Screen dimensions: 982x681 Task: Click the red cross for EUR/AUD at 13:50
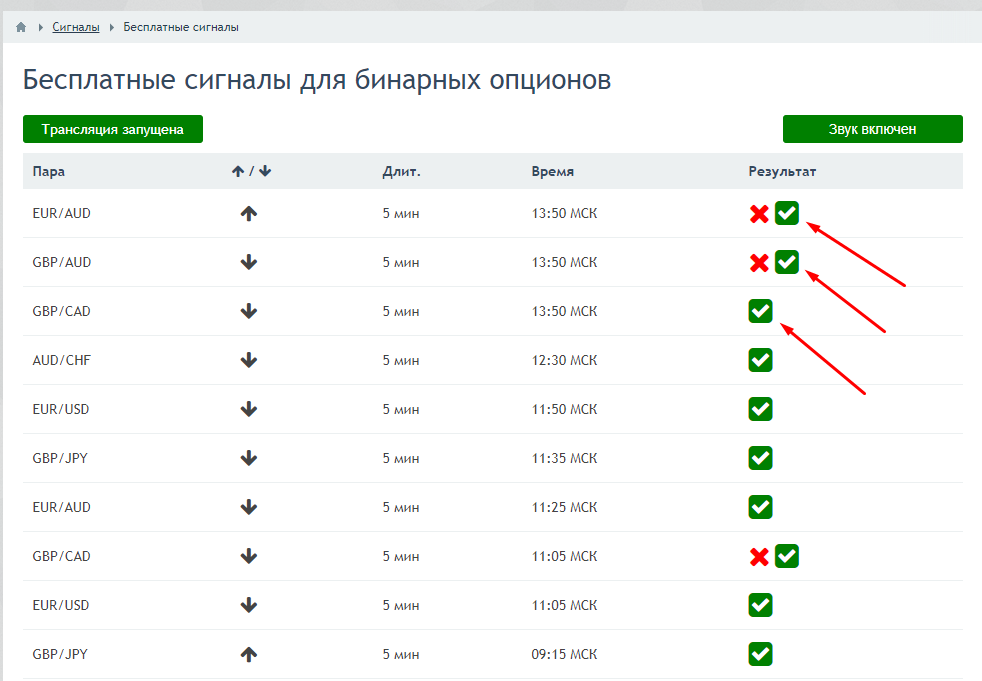[759, 214]
